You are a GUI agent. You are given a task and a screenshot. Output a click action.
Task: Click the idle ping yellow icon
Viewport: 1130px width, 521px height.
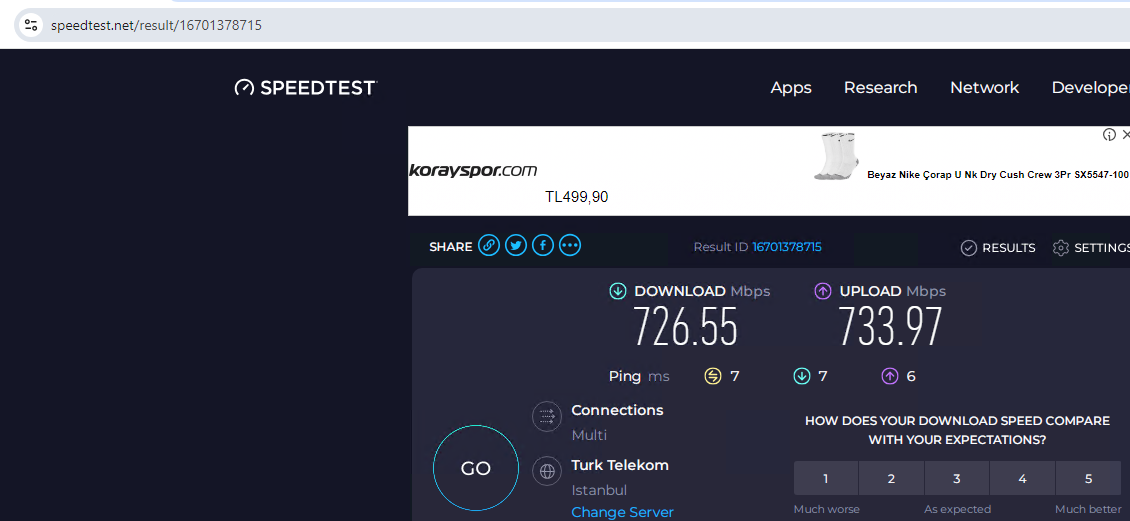(x=712, y=376)
